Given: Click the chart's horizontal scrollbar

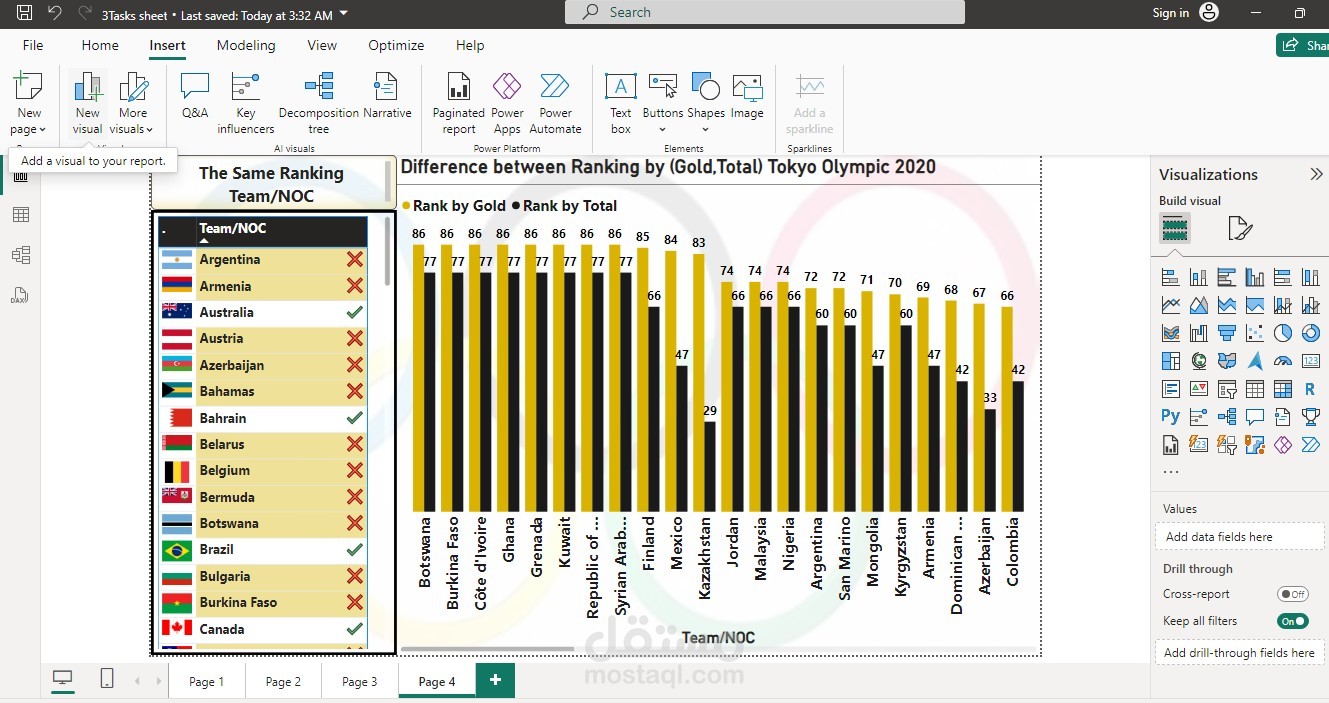Looking at the screenshot, I should tap(487, 649).
